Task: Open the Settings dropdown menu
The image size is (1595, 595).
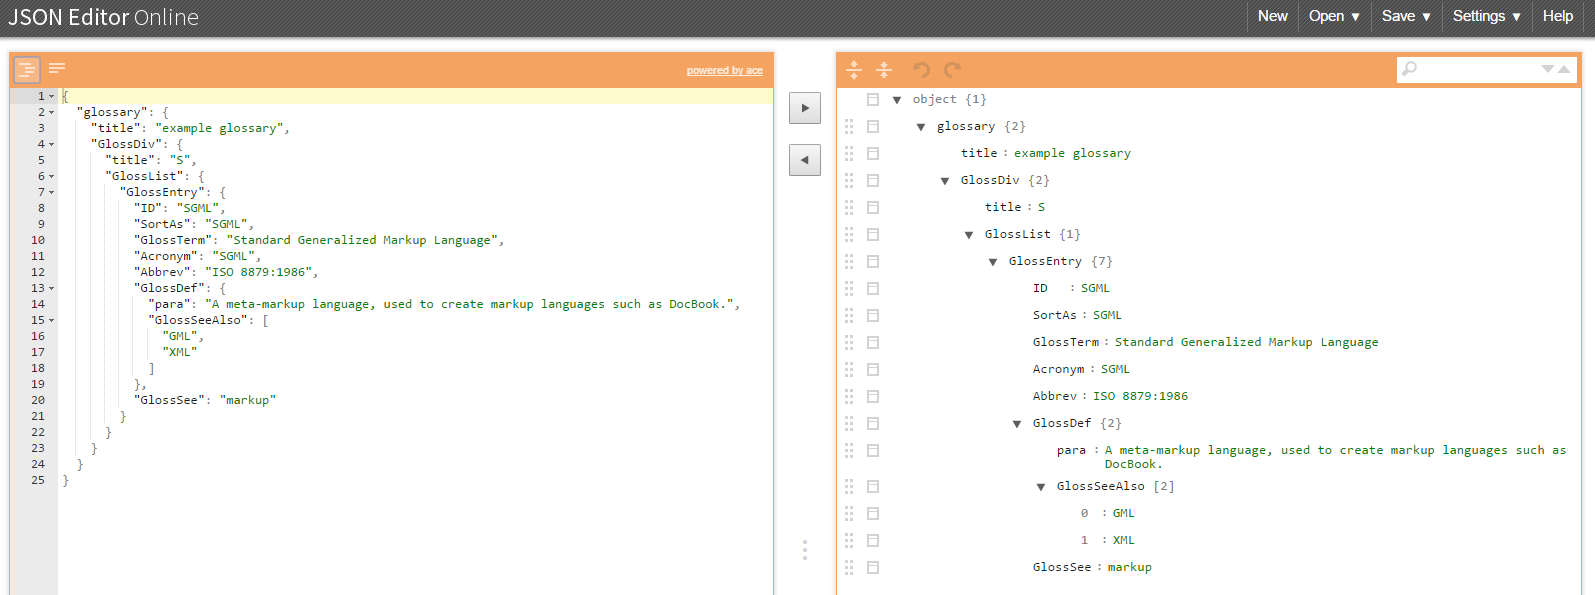Action: click(x=1487, y=16)
